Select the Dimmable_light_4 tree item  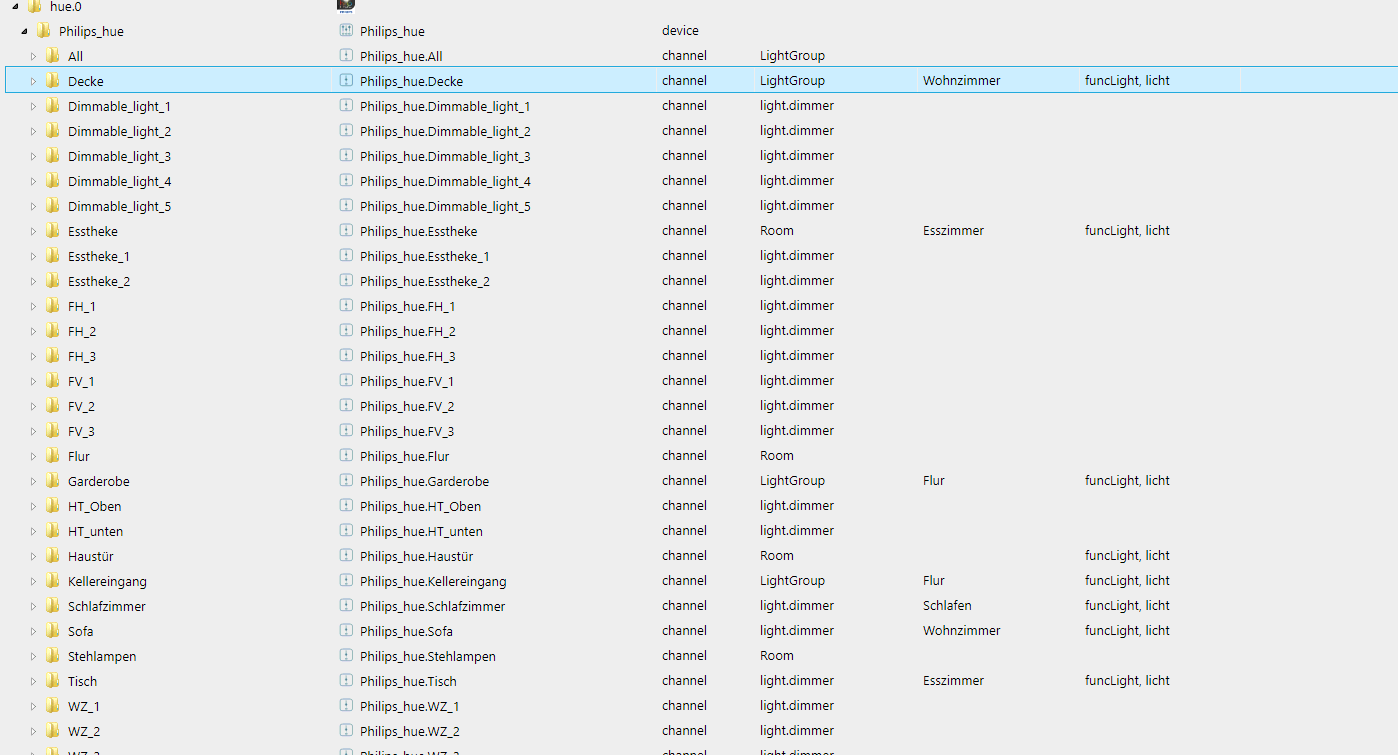(x=119, y=181)
